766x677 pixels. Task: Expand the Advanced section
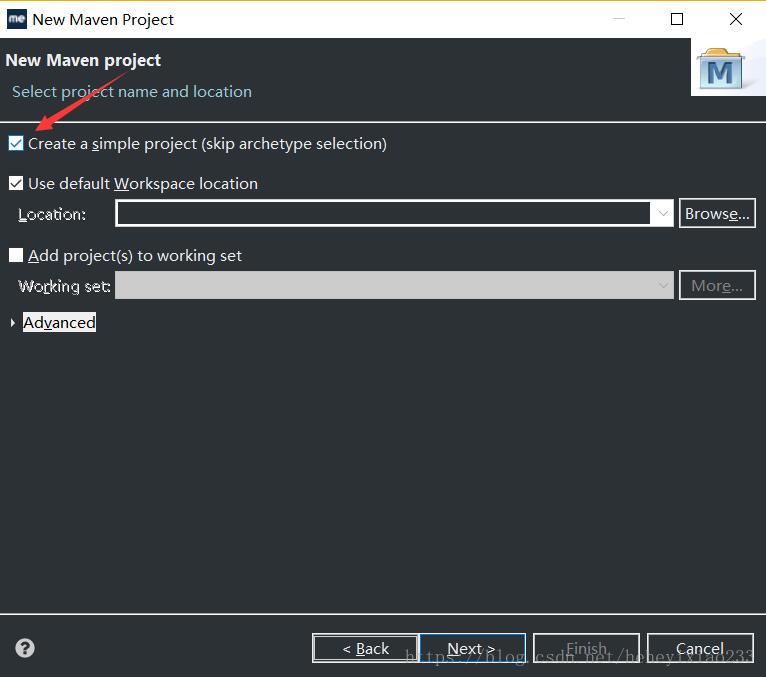[x=13, y=323]
